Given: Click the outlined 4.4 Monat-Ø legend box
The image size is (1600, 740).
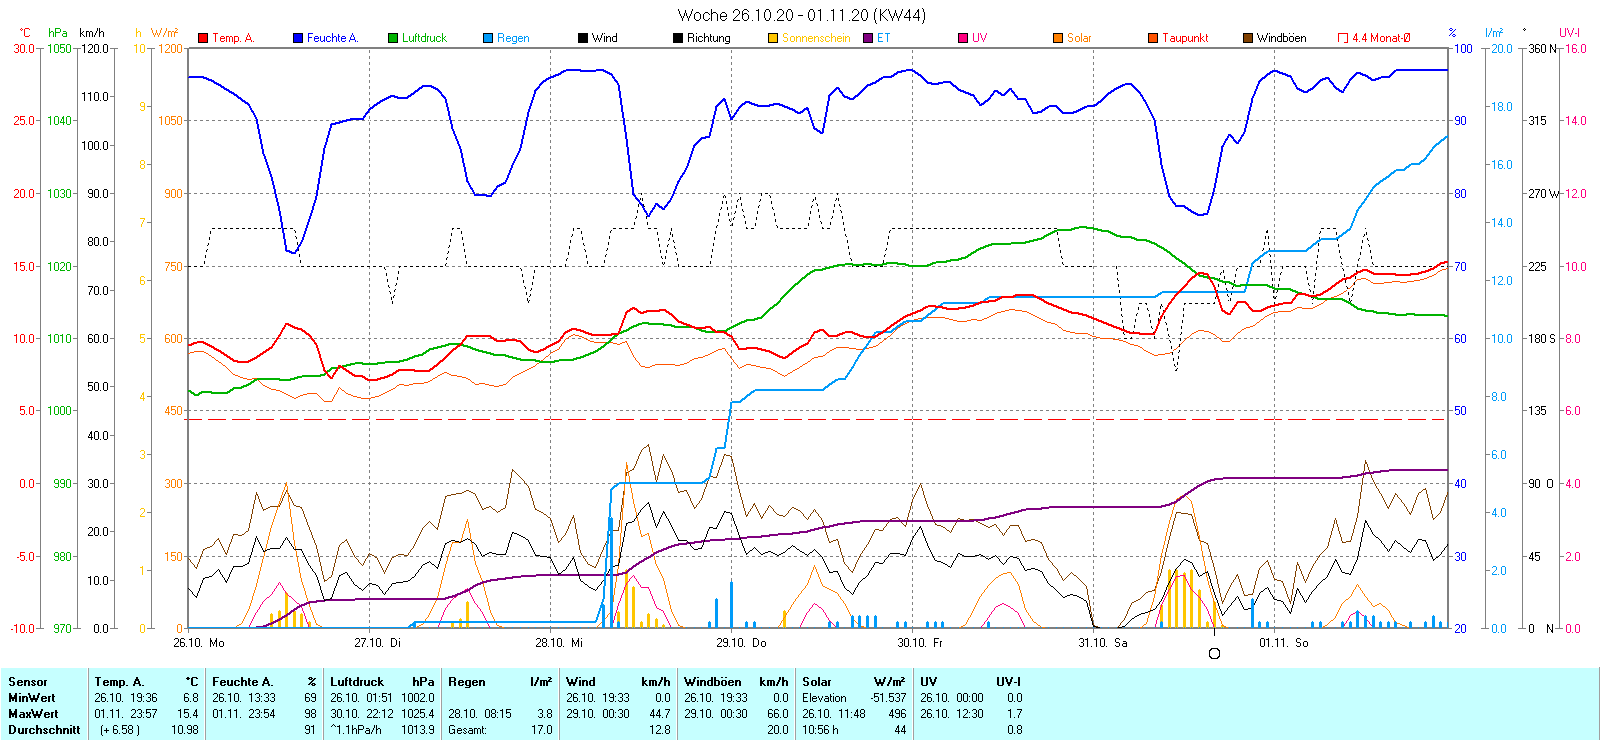Looking at the screenshot, I should pyautogui.click(x=1343, y=38).
